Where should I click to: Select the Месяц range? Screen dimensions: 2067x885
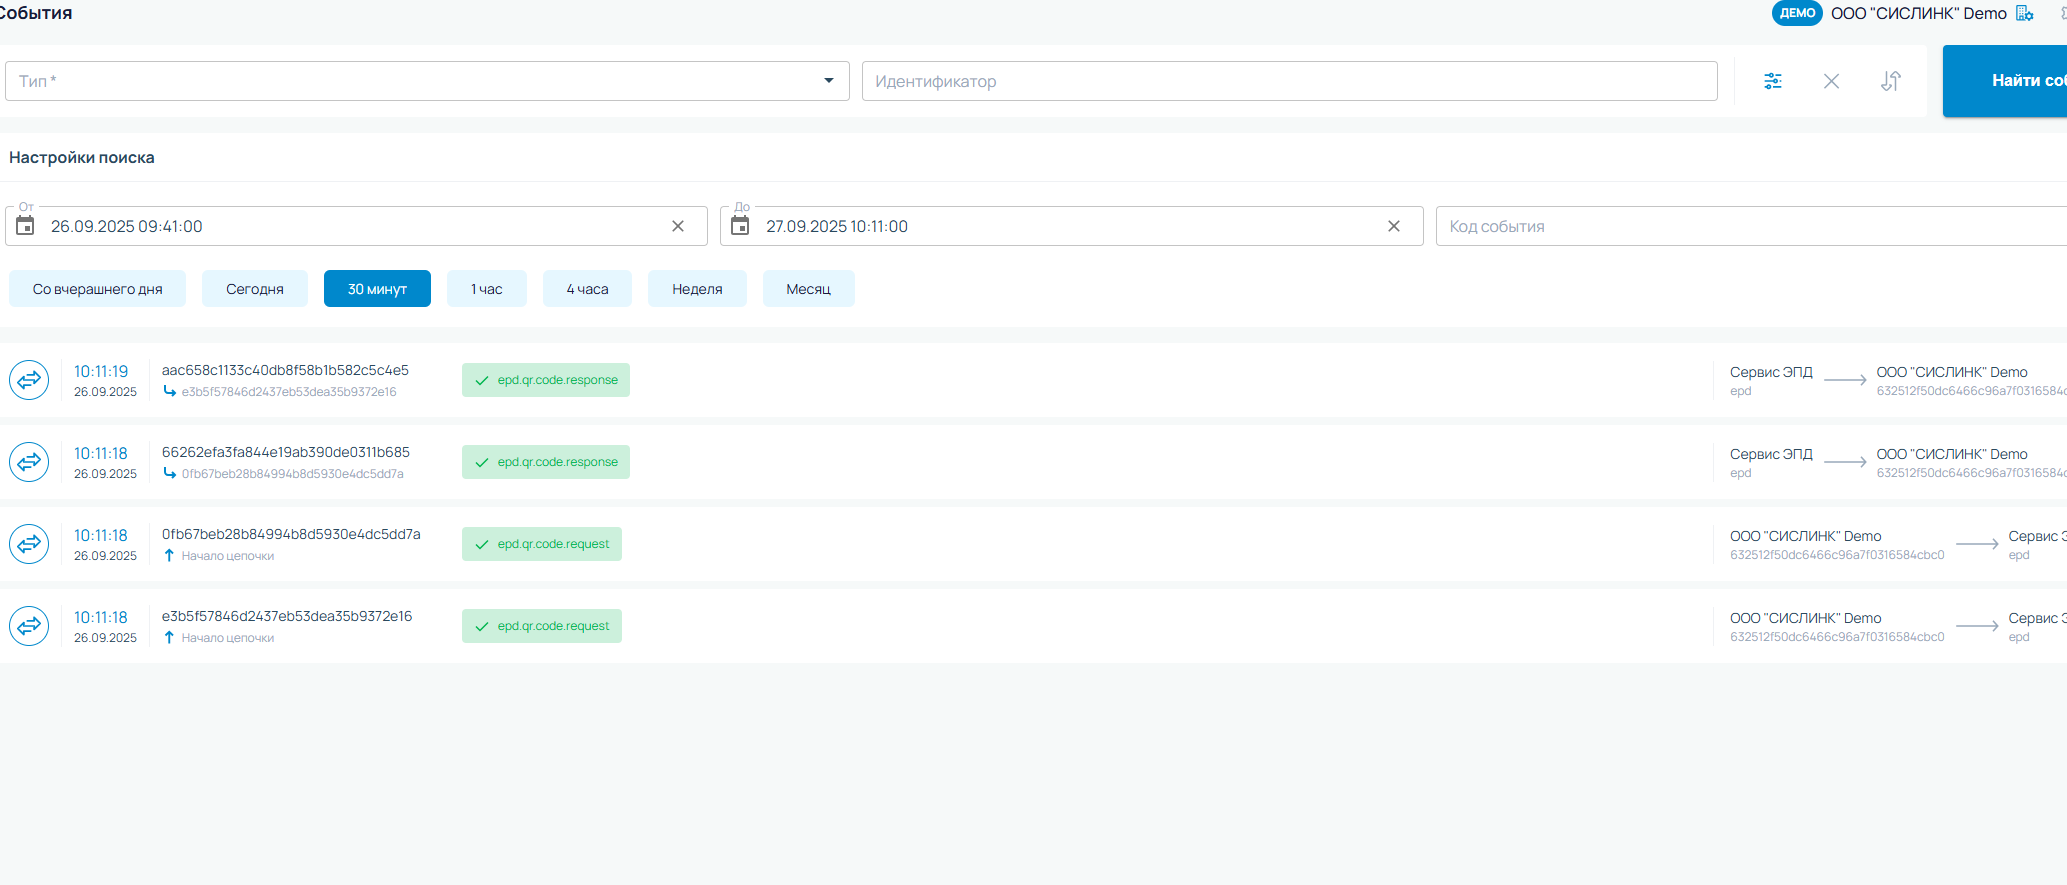(x=808, y=289)
